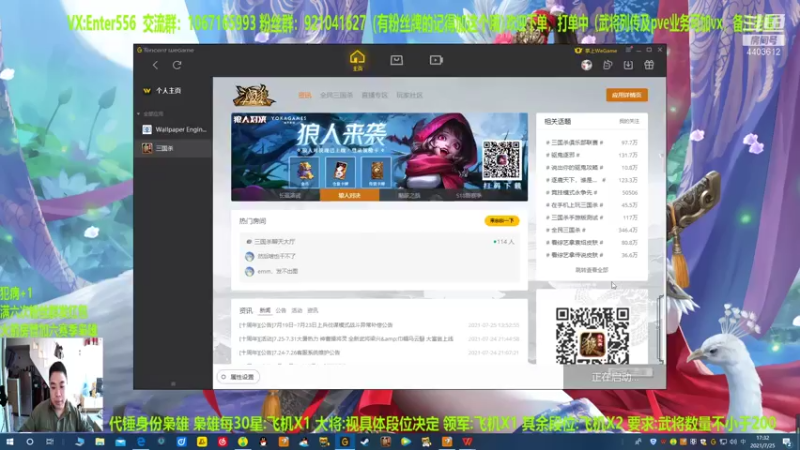Select the 狼人对决 banner tab
This screenshot has width=800, height=450.
pyautogui.click(x=349, y=195)
